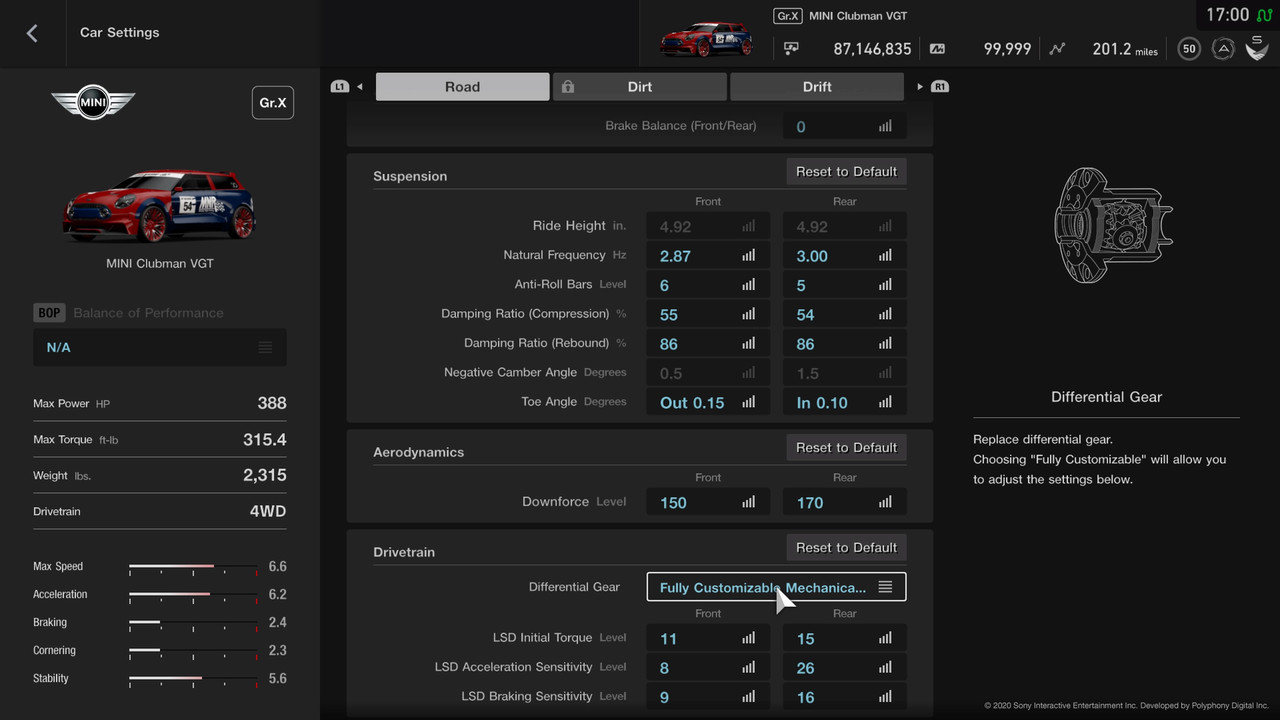1280x720 pixels.
Task: Click the sportsmanship S rating icon
Action: [x=1257, y=47]
